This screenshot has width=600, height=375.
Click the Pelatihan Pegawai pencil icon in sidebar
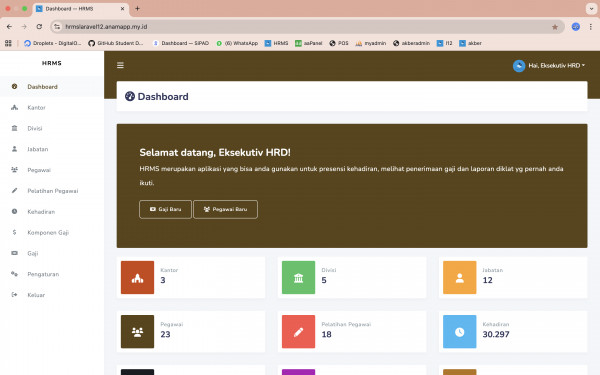(15, 191)
